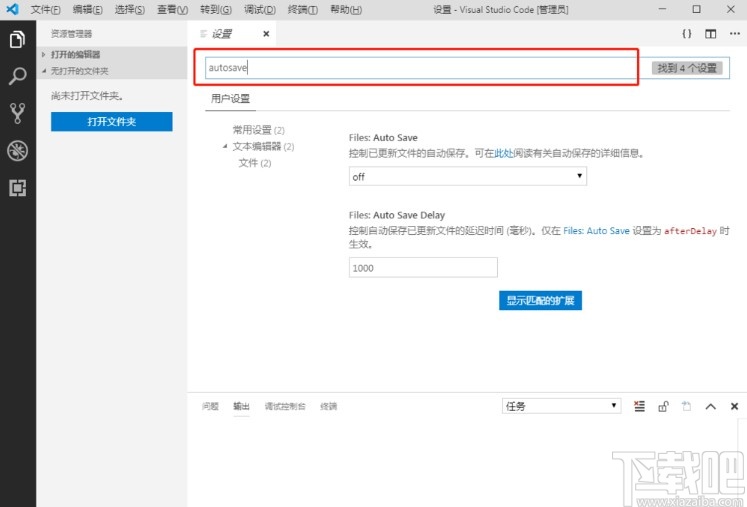Open settings JSON with curly braces icon
Image resolution: width=747 pixels, height=507 pixels.
(686, 33)
